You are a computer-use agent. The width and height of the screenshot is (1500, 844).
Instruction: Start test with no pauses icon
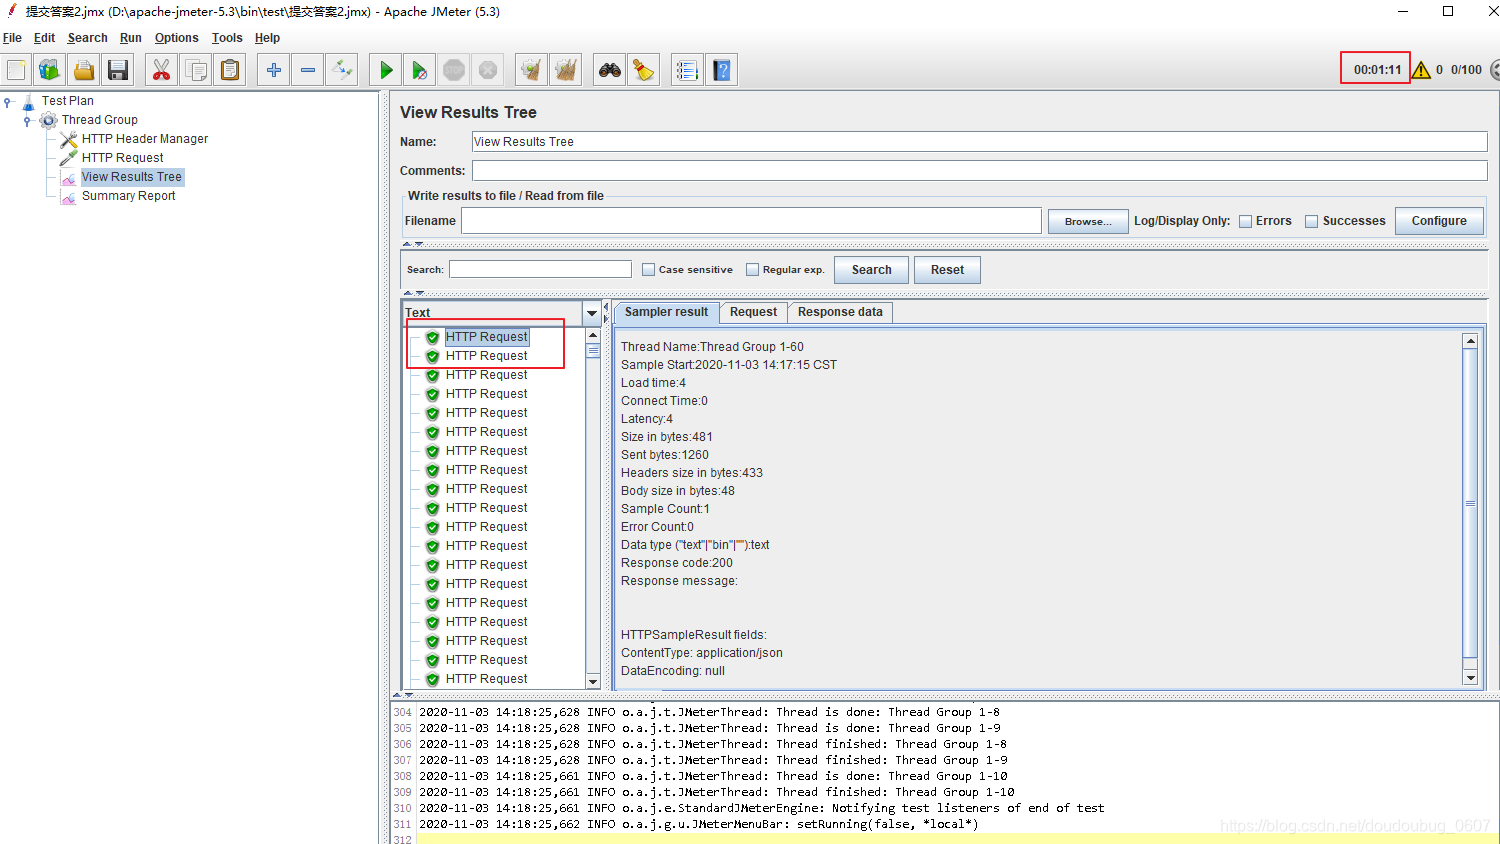point(420,70)
